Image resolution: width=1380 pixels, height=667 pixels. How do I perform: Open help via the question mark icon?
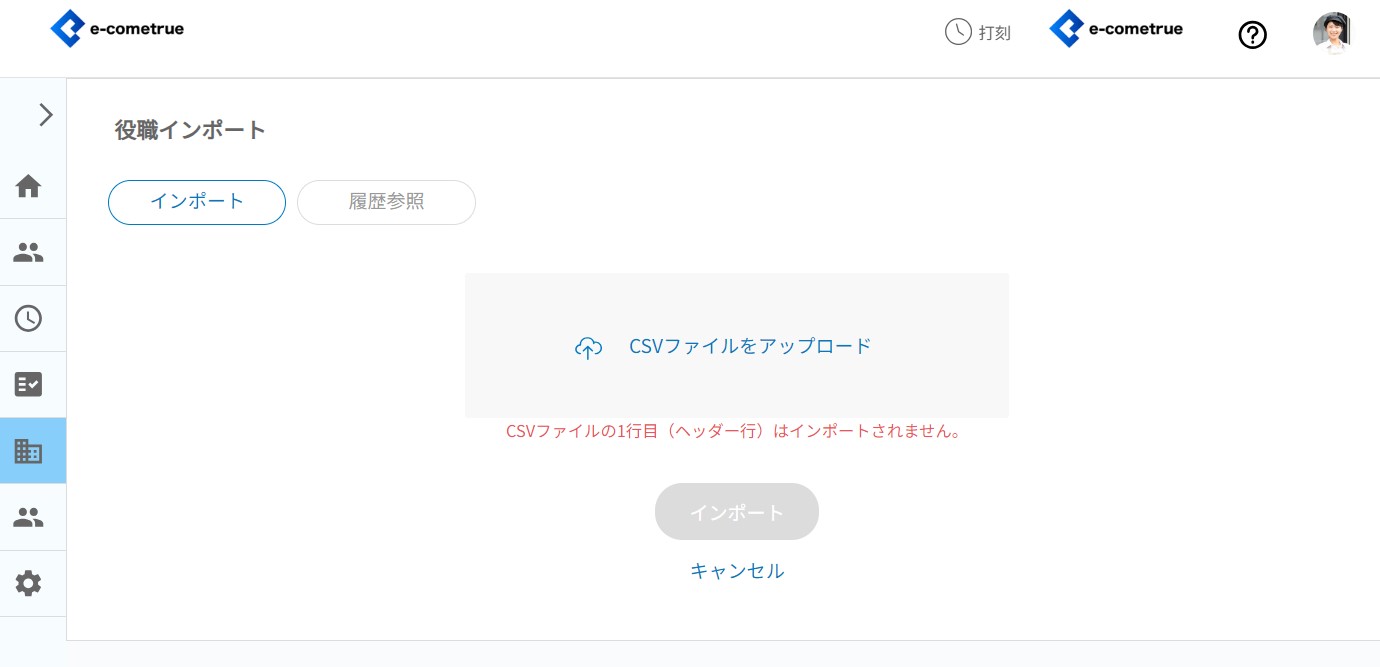[1252, 35]
